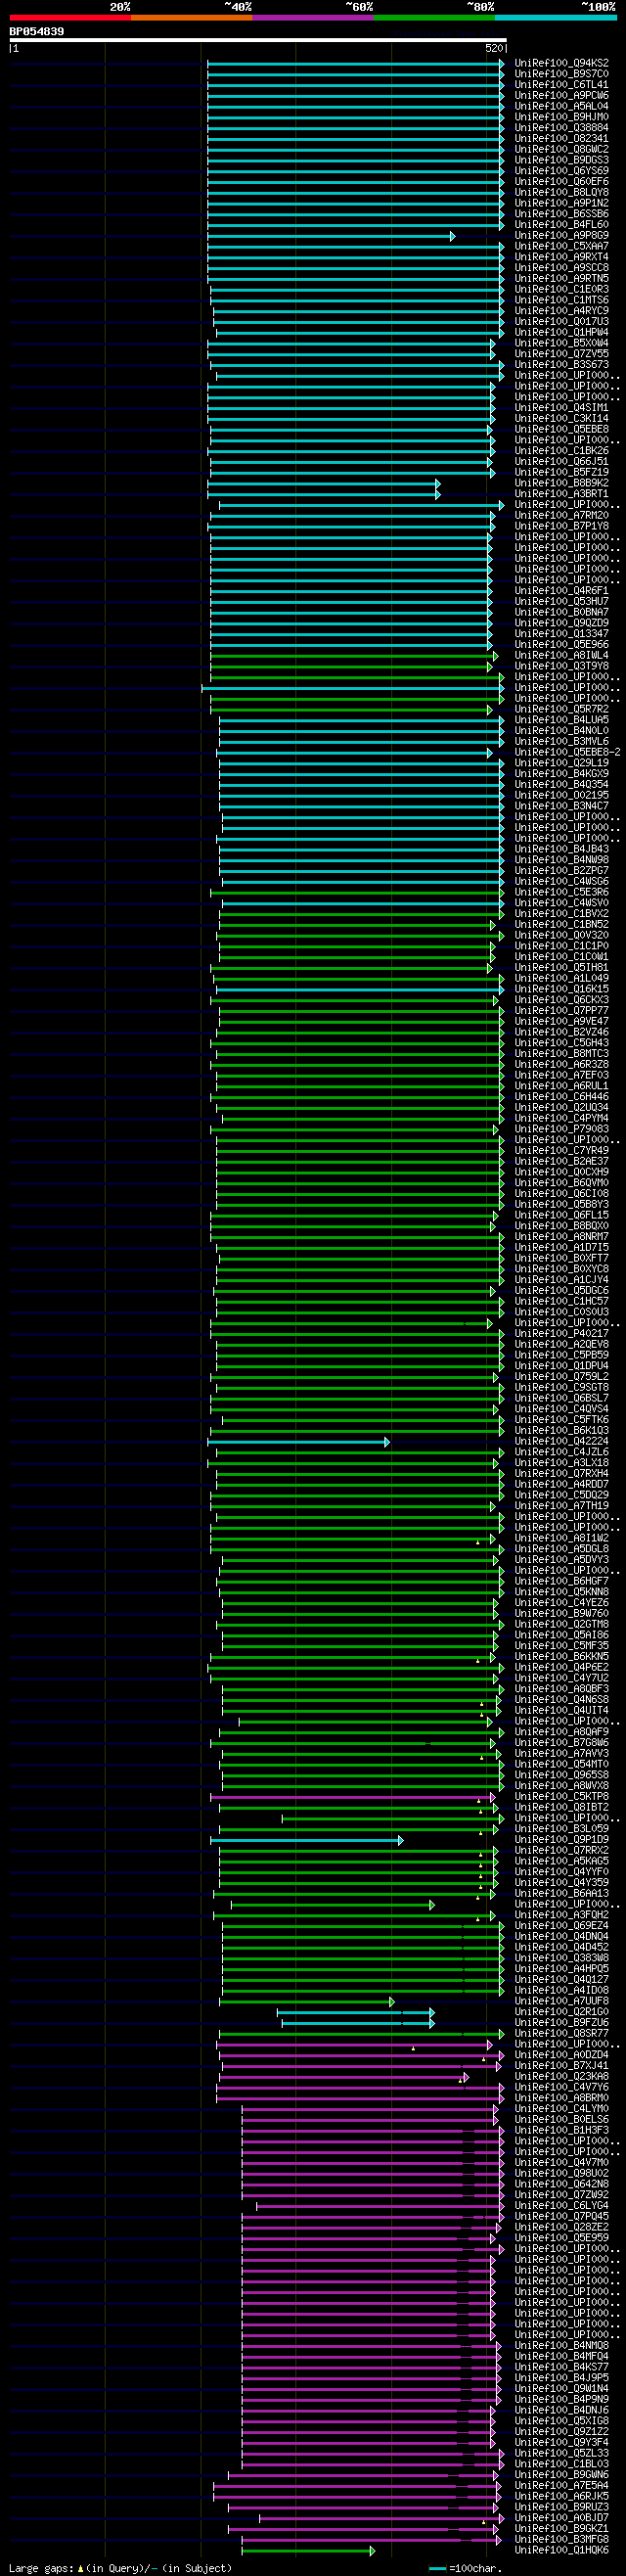Click hit label UniRef100_B3MFG8

click(x=562, y=2539)
